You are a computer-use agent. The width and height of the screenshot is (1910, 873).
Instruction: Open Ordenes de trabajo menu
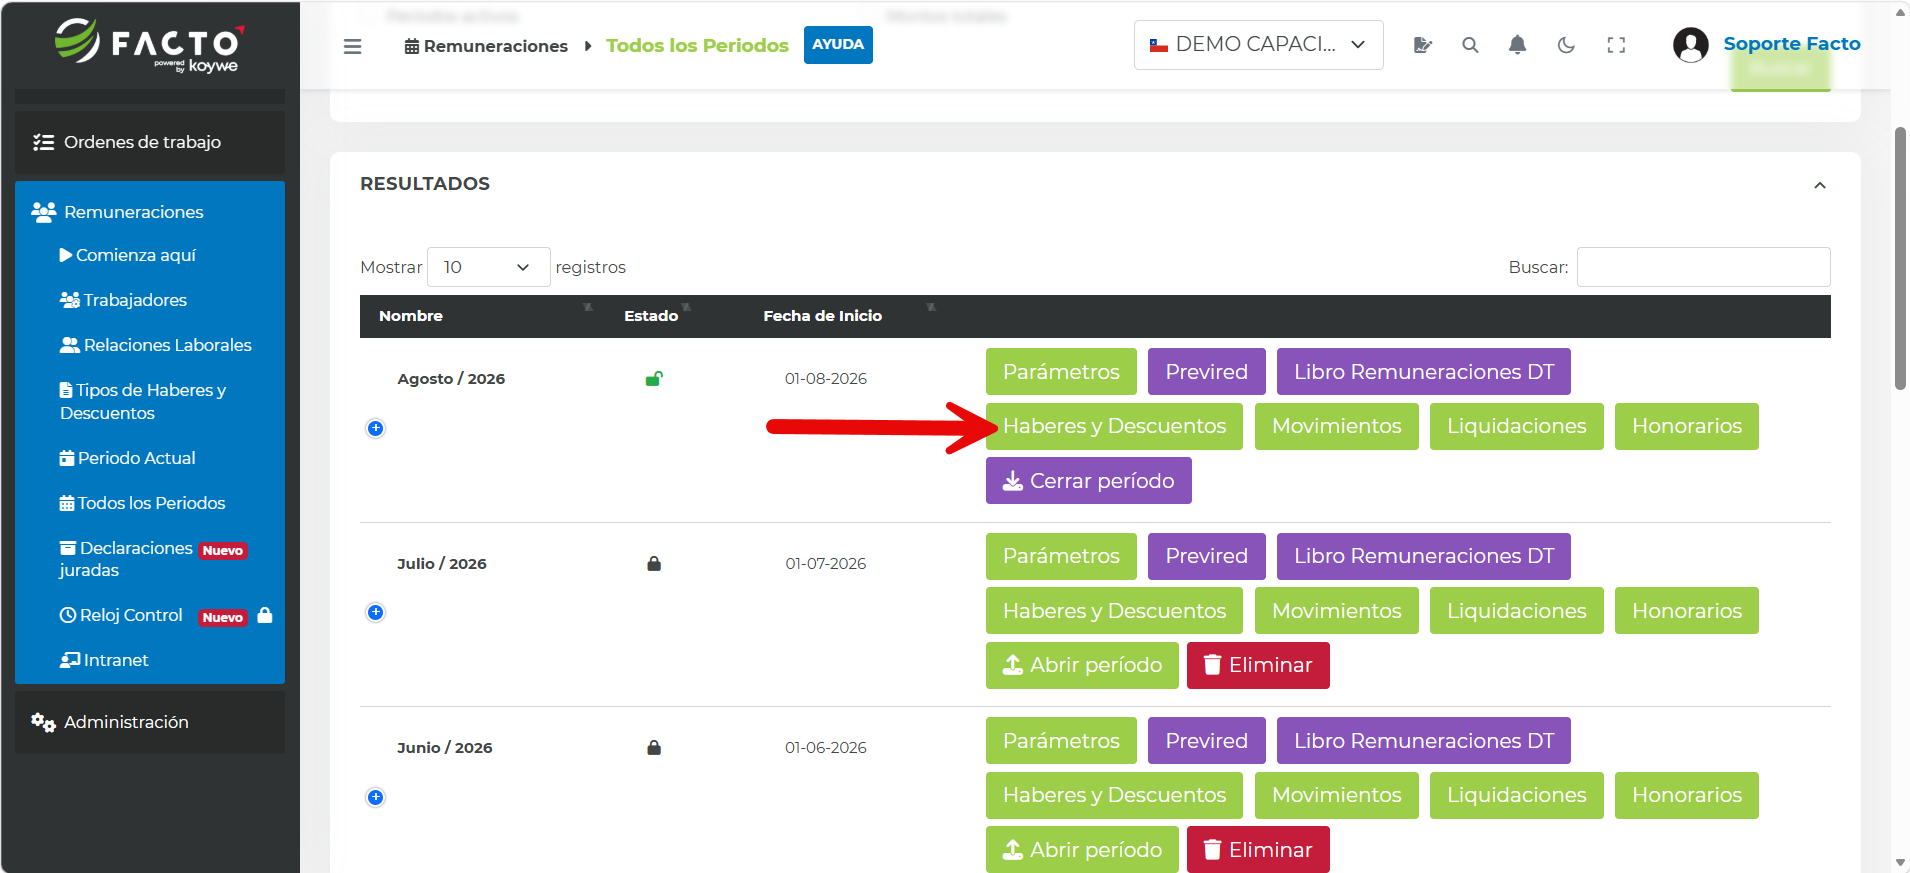tap(150, 142)
